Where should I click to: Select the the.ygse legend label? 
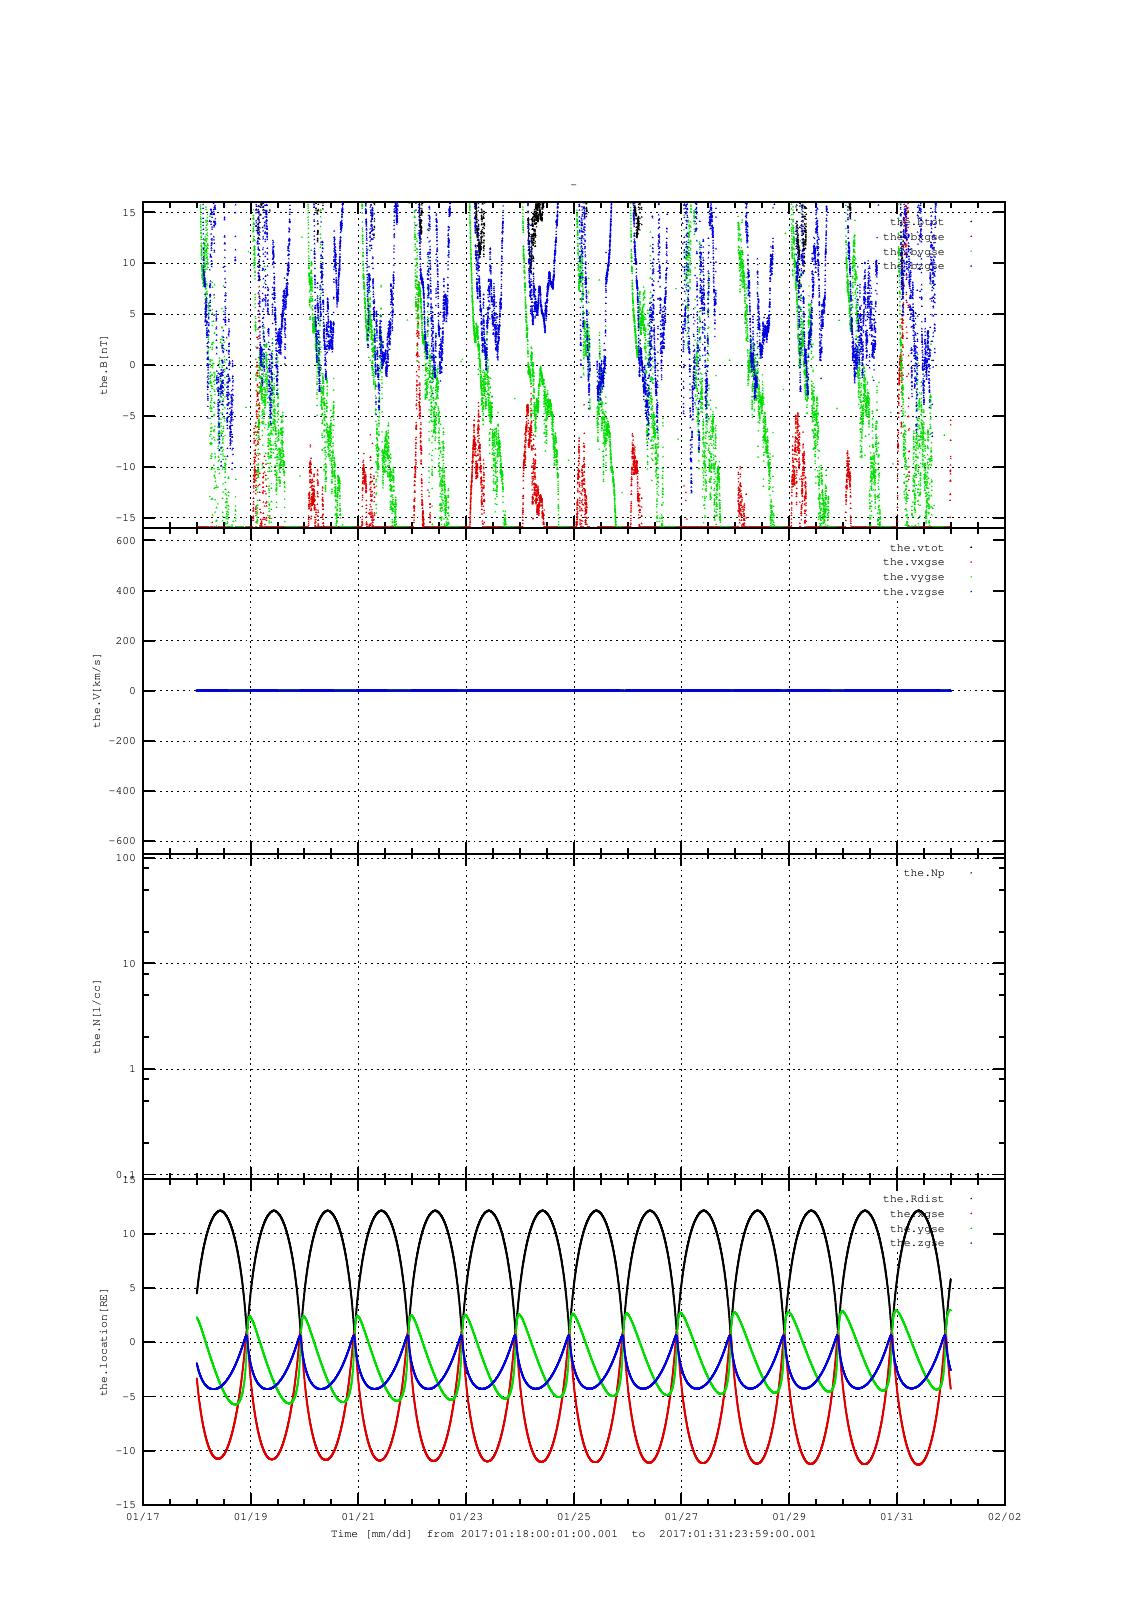click(x=917, y=1229)
